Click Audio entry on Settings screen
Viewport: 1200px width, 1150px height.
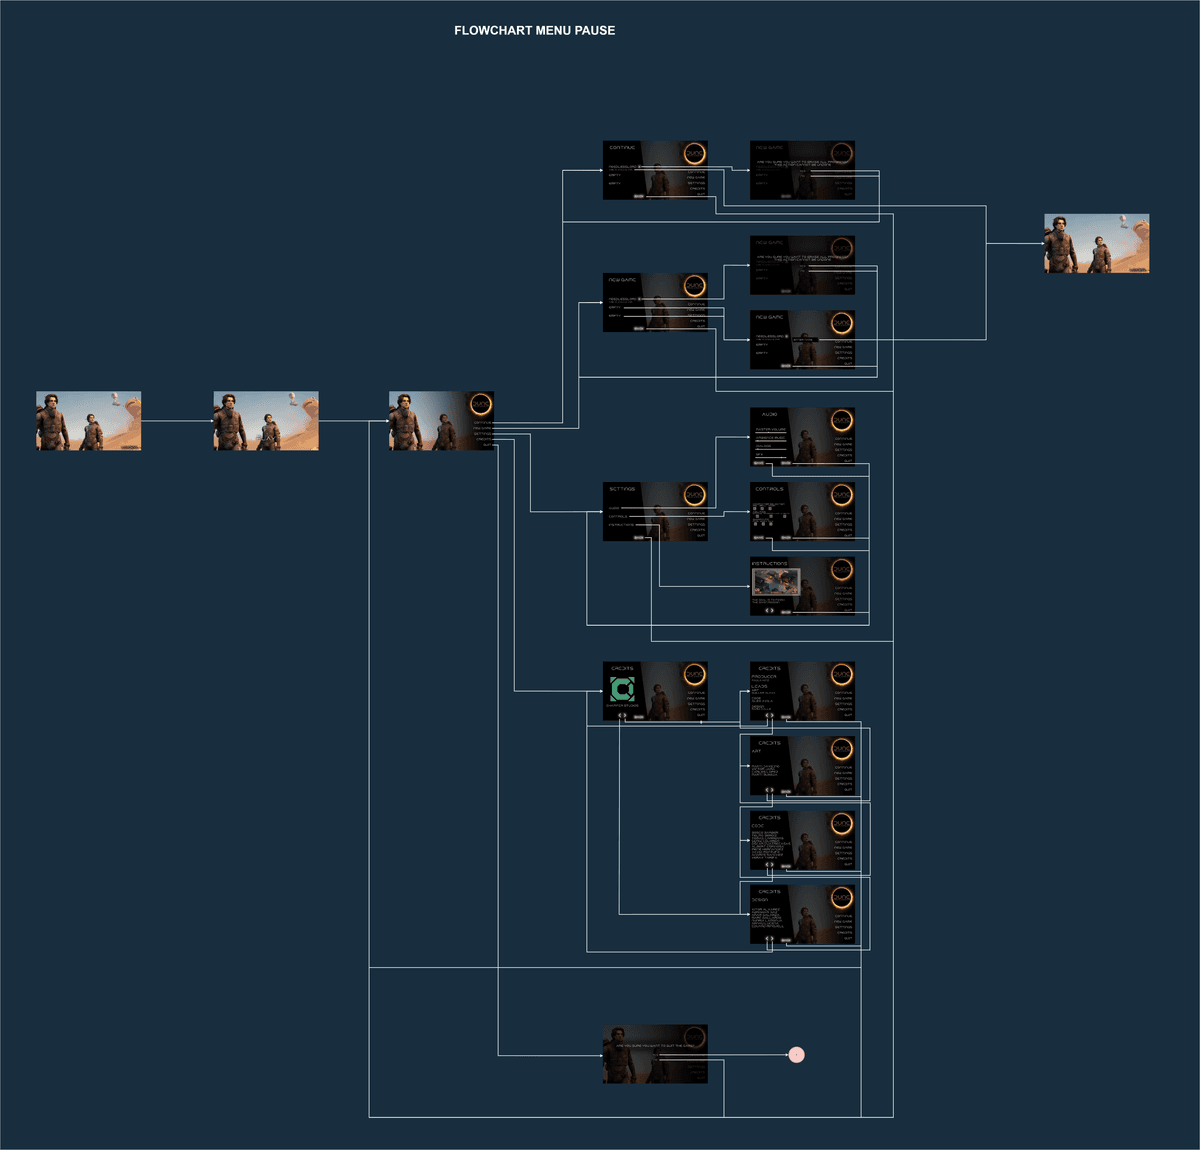[x=614, y=508]
